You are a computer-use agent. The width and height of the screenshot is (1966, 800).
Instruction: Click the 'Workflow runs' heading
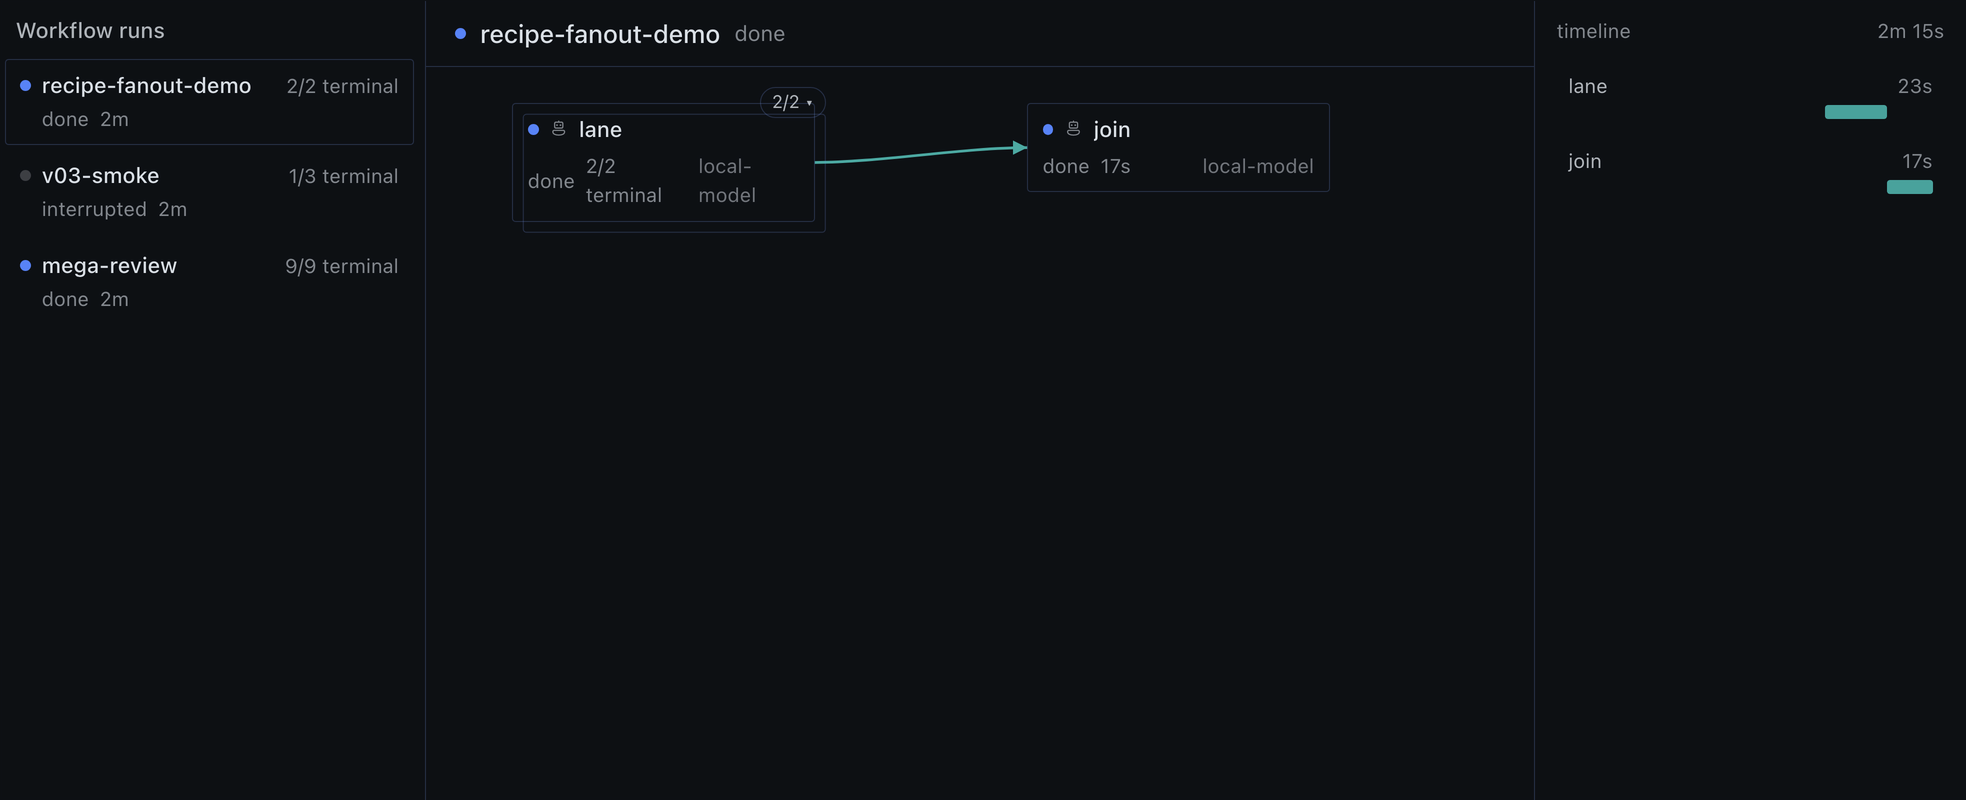(x=90, y=31)
